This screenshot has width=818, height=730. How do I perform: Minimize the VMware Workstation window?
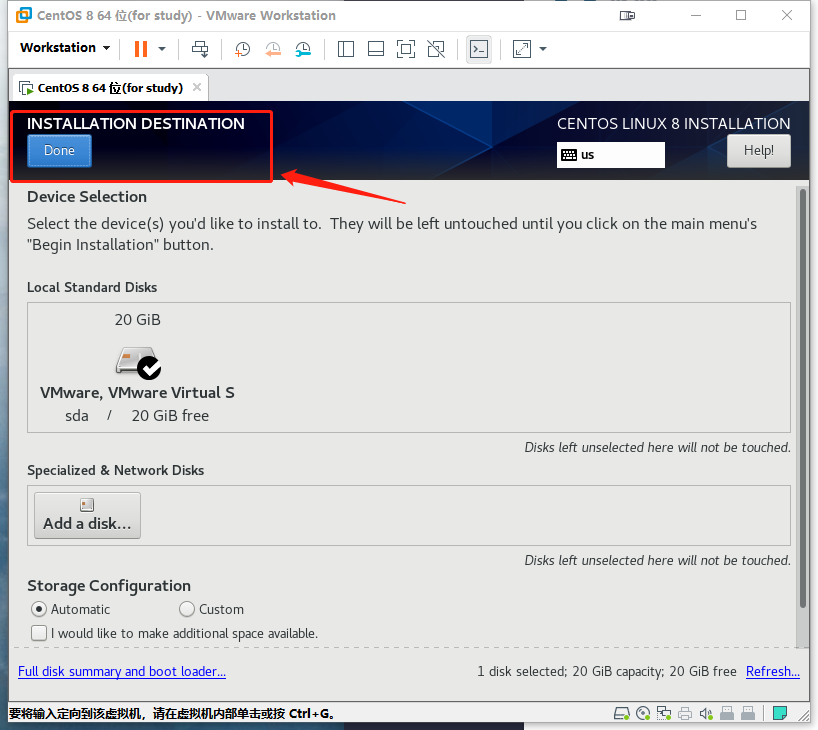696,16
